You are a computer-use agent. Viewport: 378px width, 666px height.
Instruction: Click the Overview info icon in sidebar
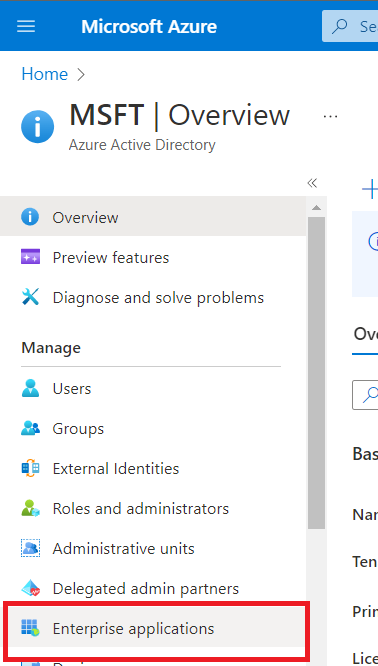click(x=30, y=217)
